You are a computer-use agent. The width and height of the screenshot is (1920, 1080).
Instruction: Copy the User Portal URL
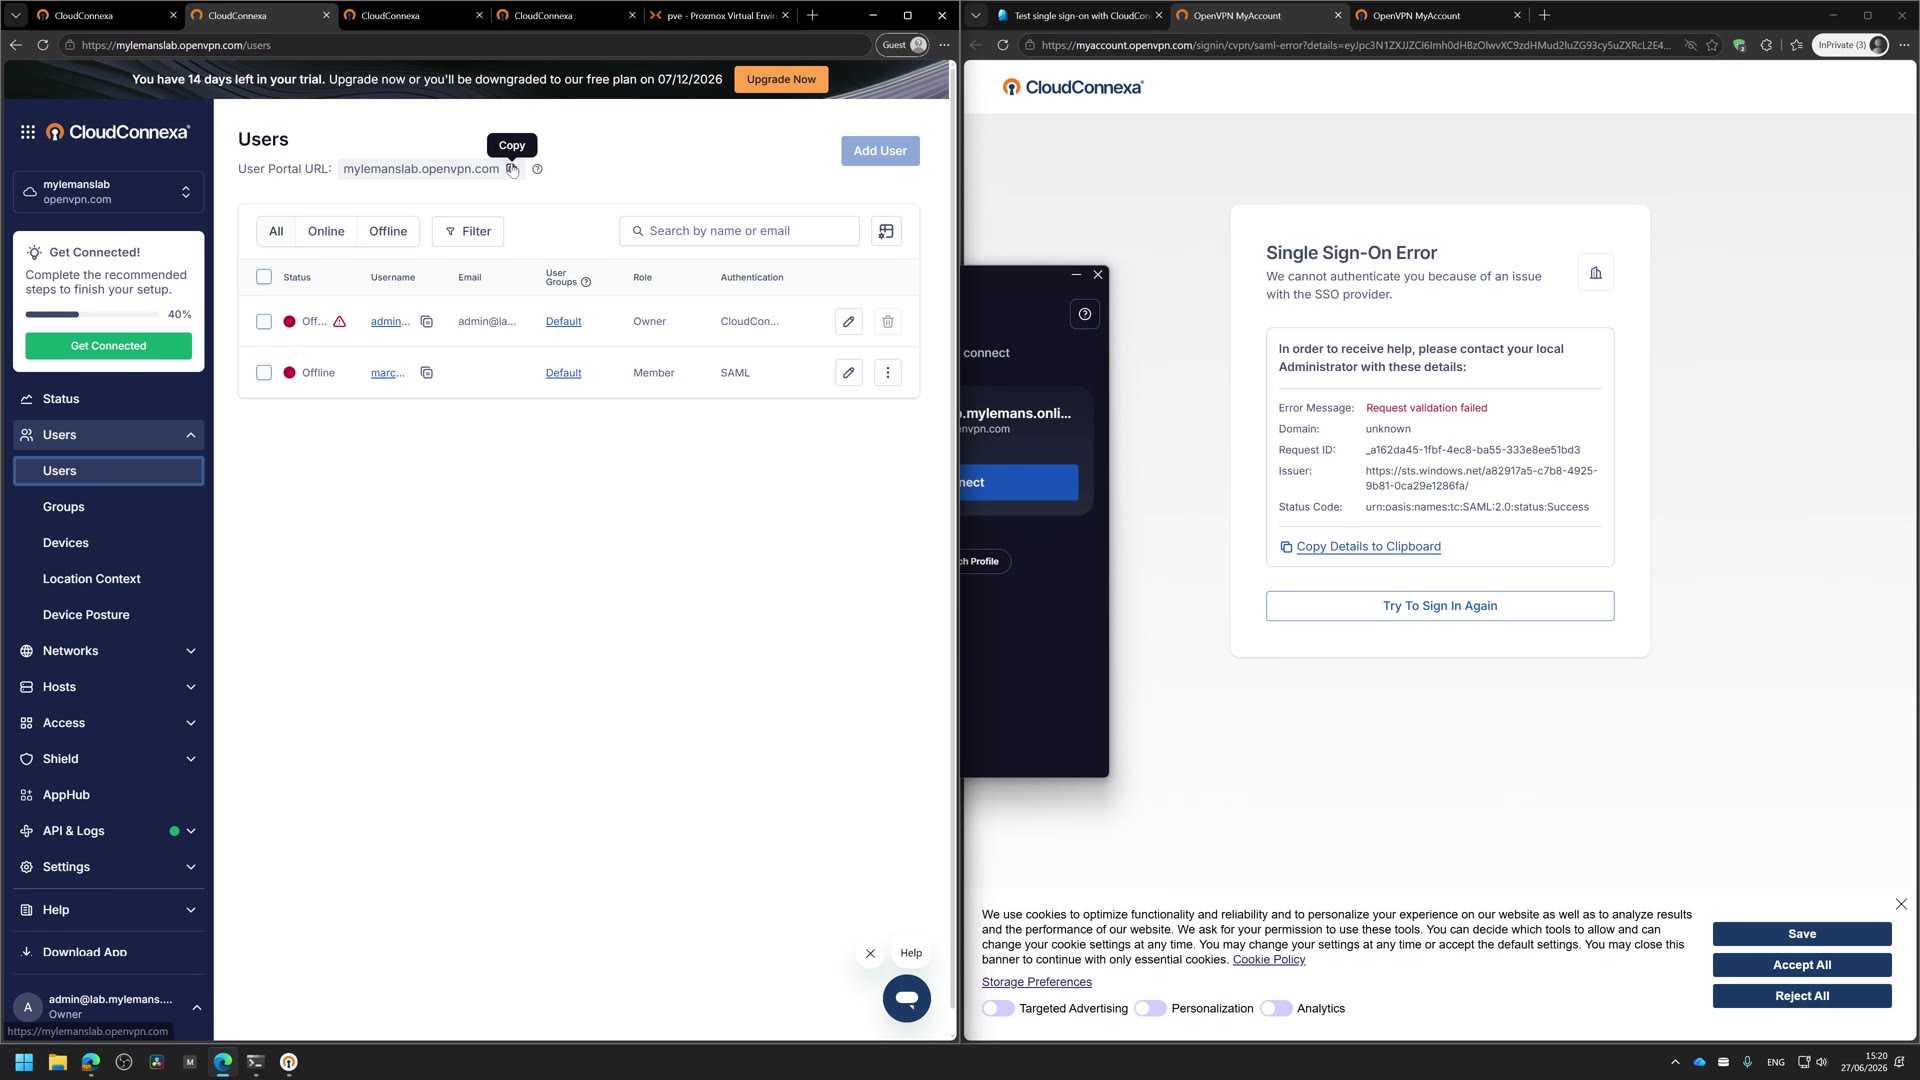(511, 169)
